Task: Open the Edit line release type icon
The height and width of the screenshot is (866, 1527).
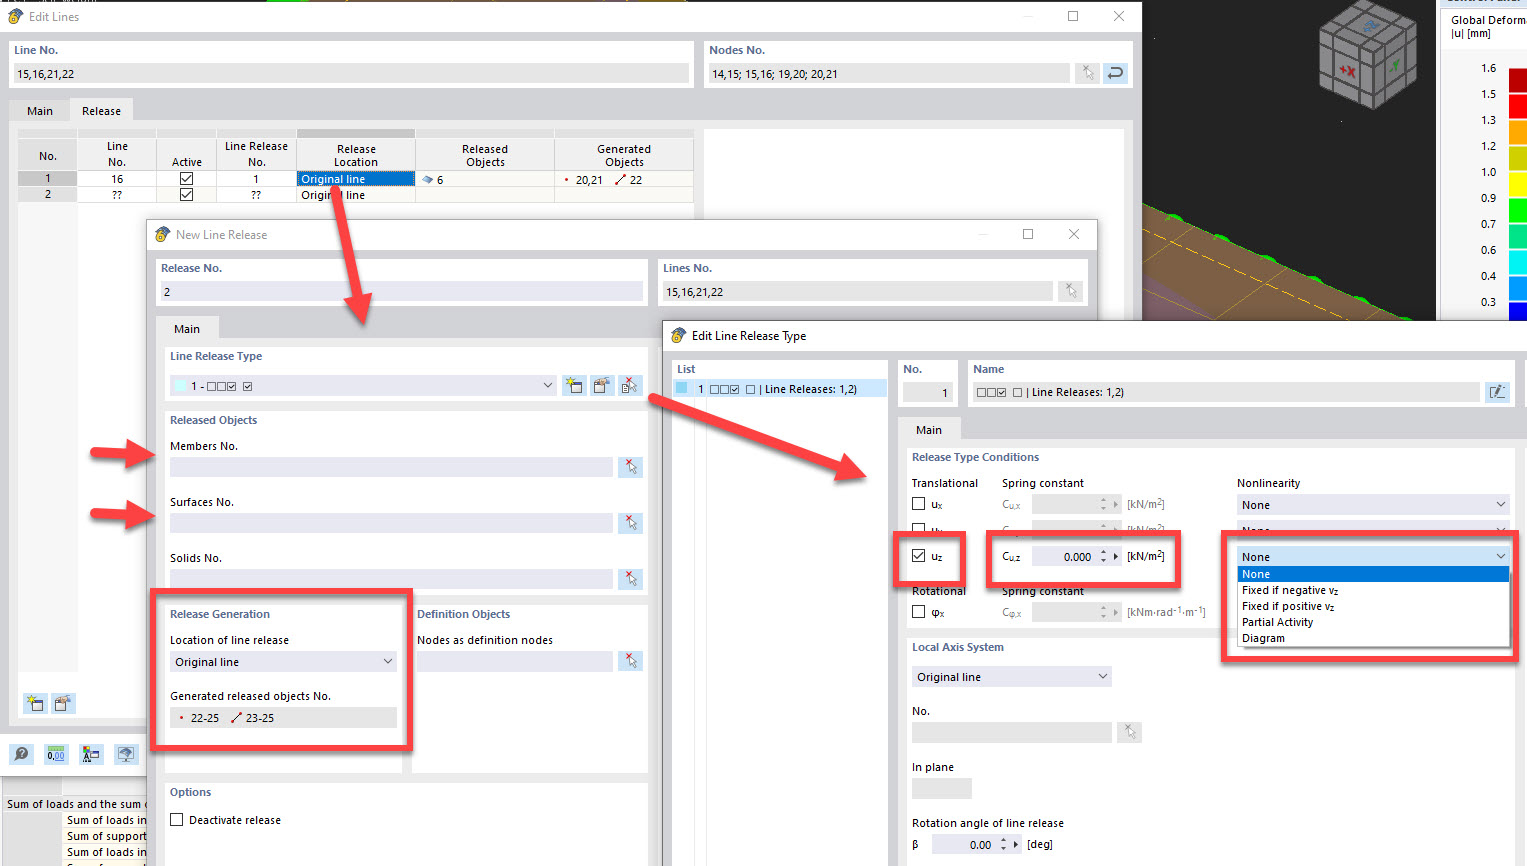Action: [600, 384]
